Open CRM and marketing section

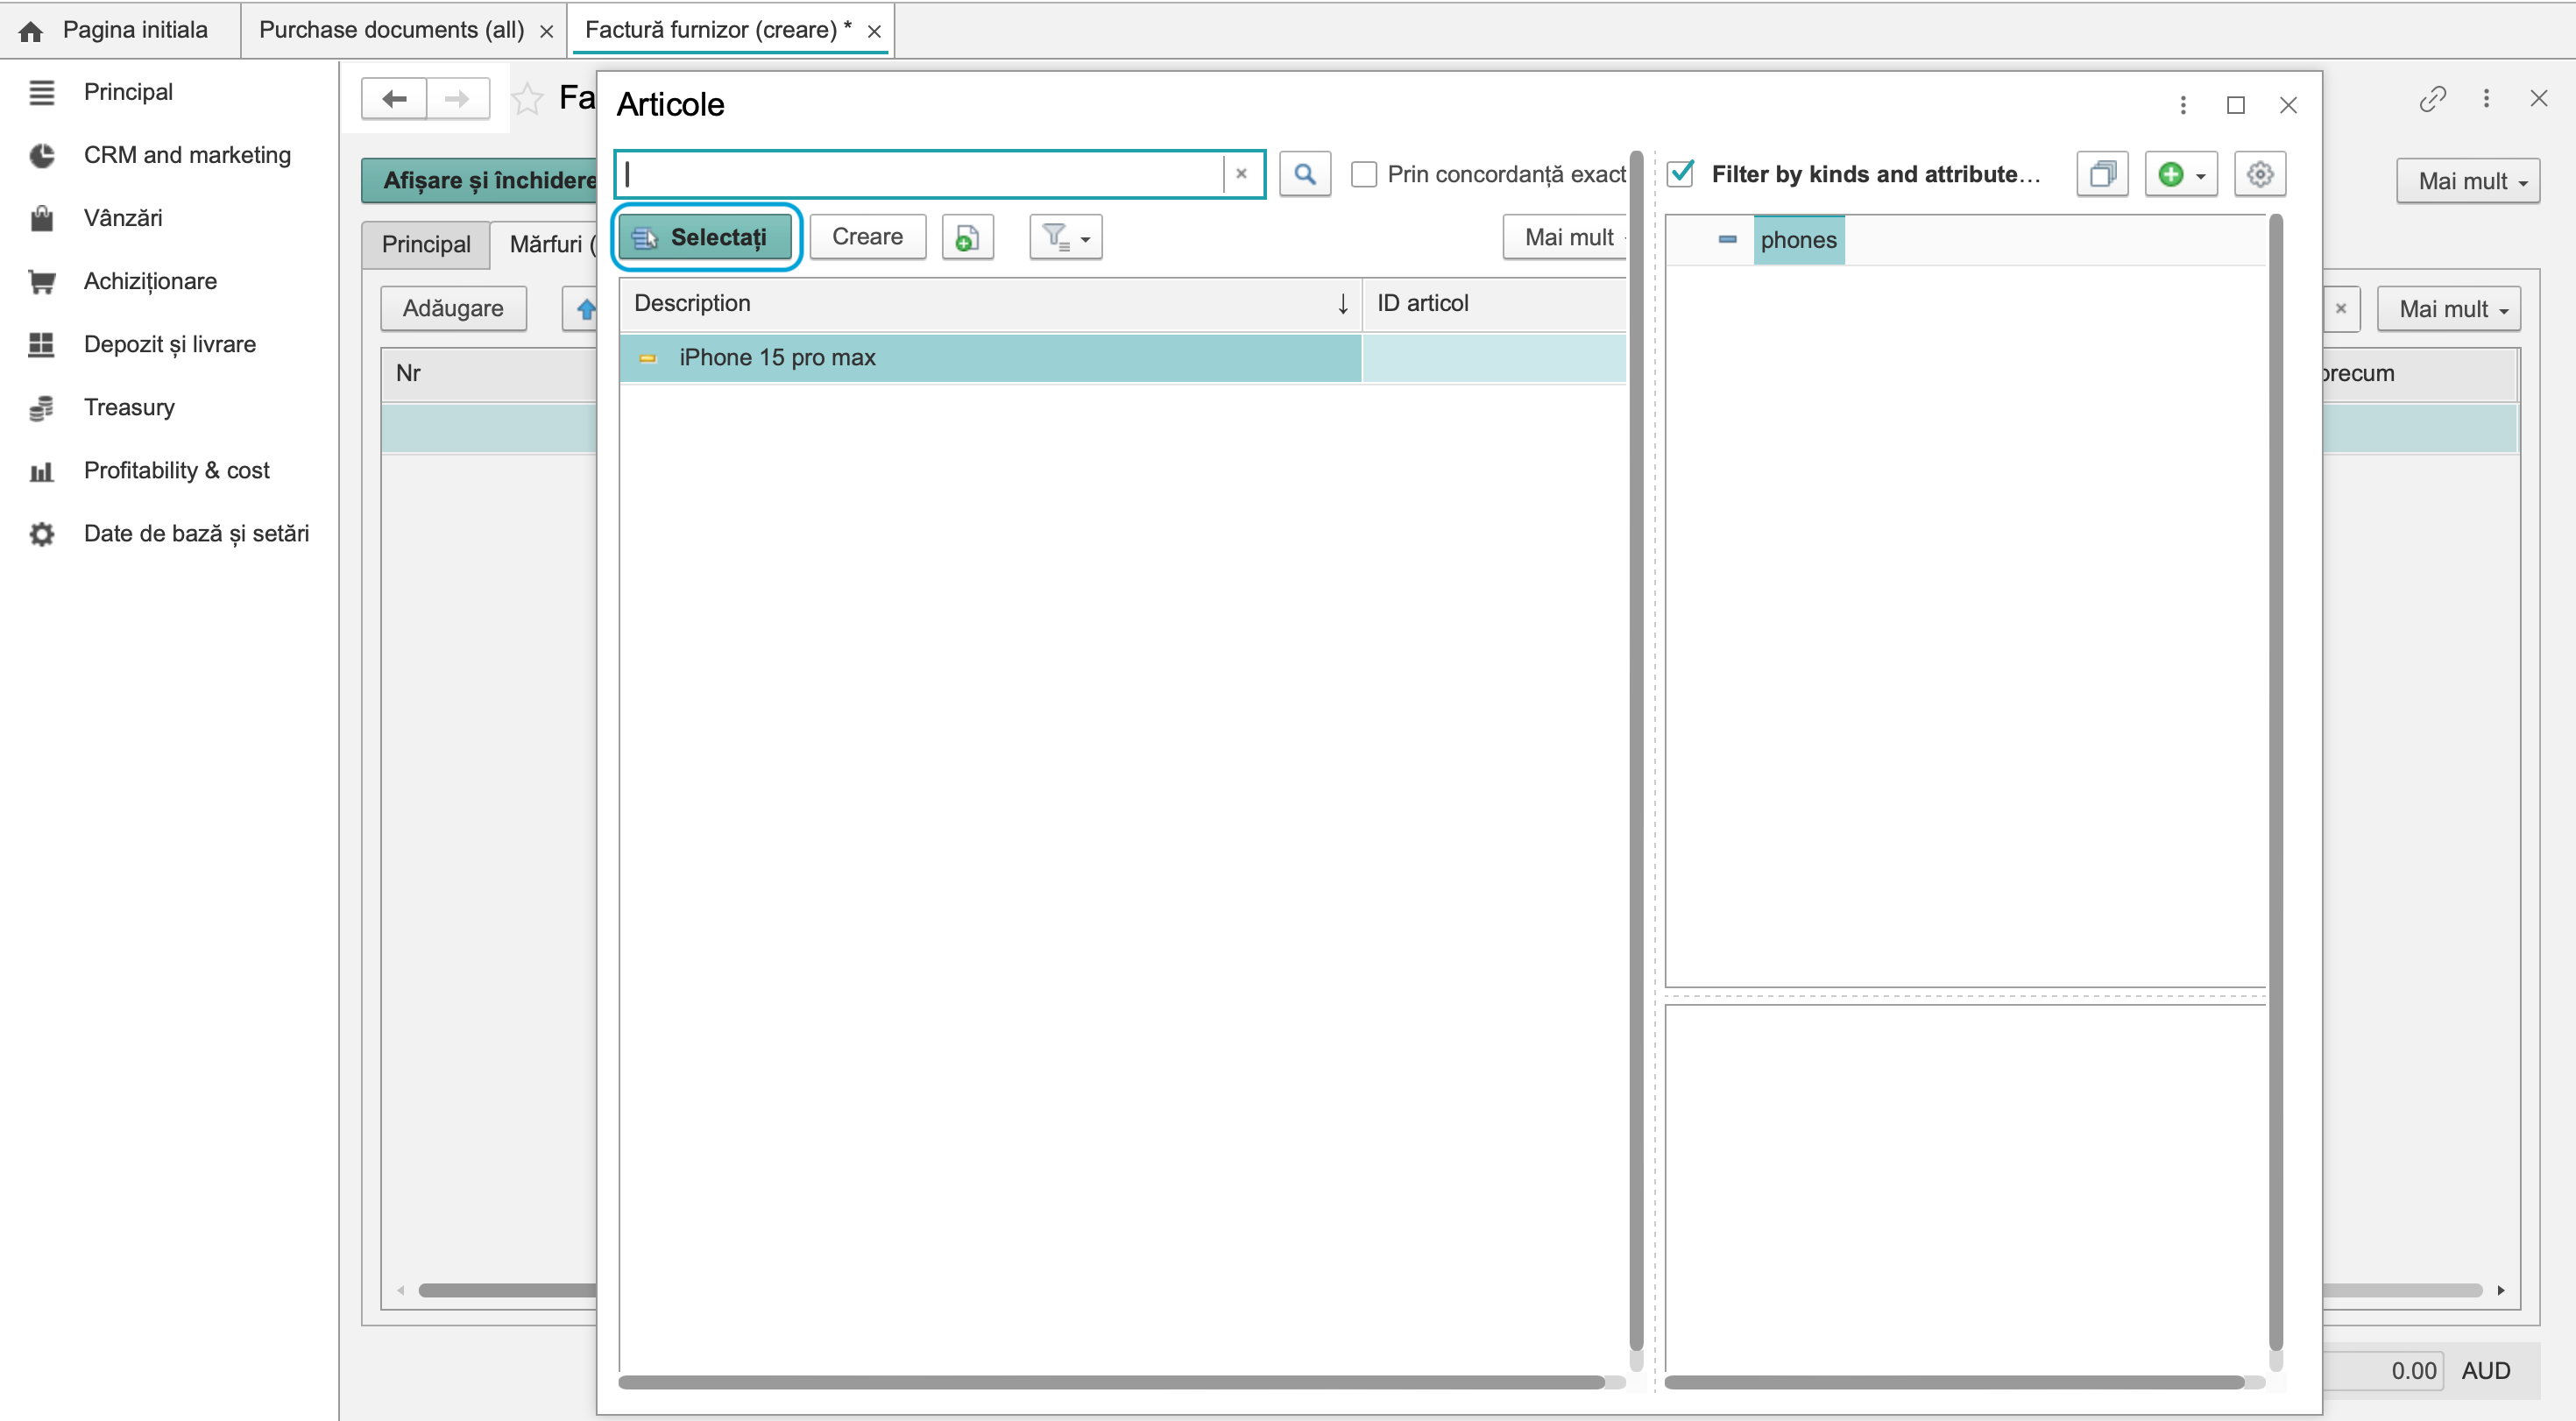tap(187, 155)
